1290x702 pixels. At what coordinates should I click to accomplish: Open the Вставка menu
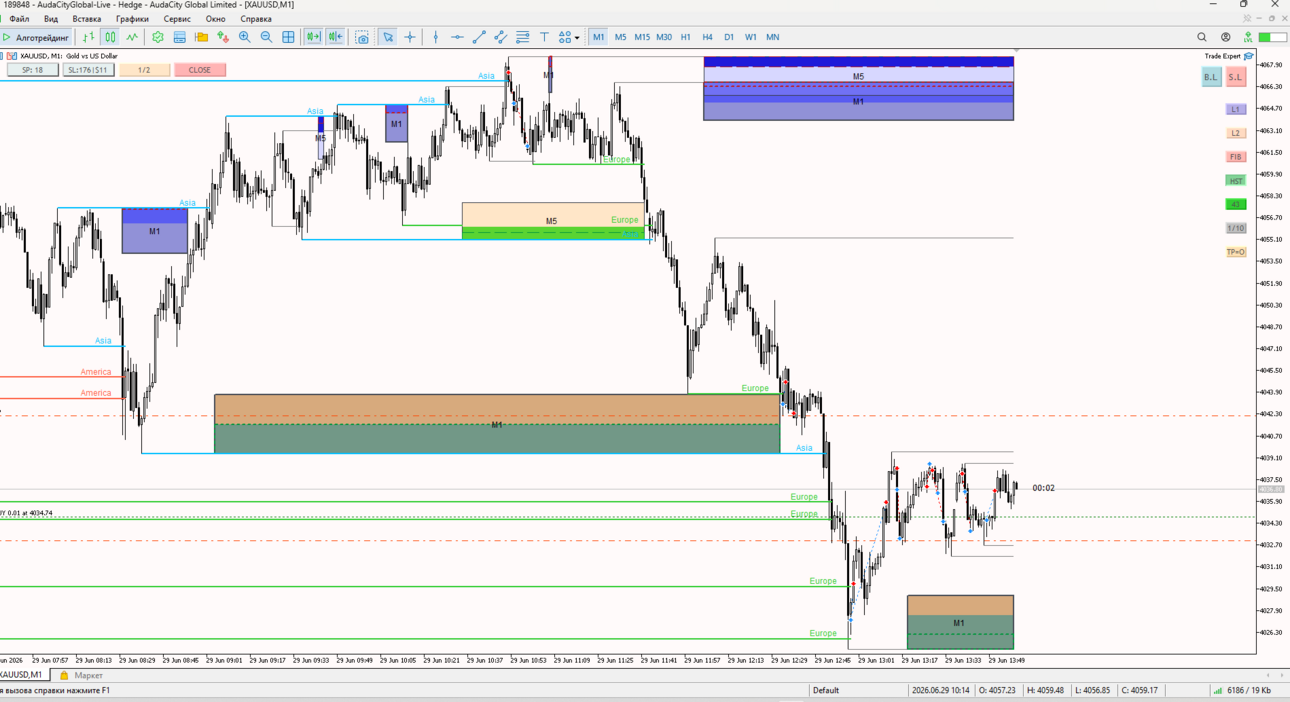click(x=87, y=19)
